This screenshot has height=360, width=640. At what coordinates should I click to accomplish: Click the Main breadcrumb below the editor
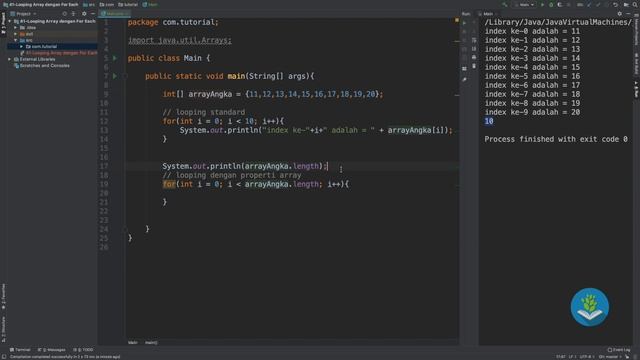tap(133, 342)
